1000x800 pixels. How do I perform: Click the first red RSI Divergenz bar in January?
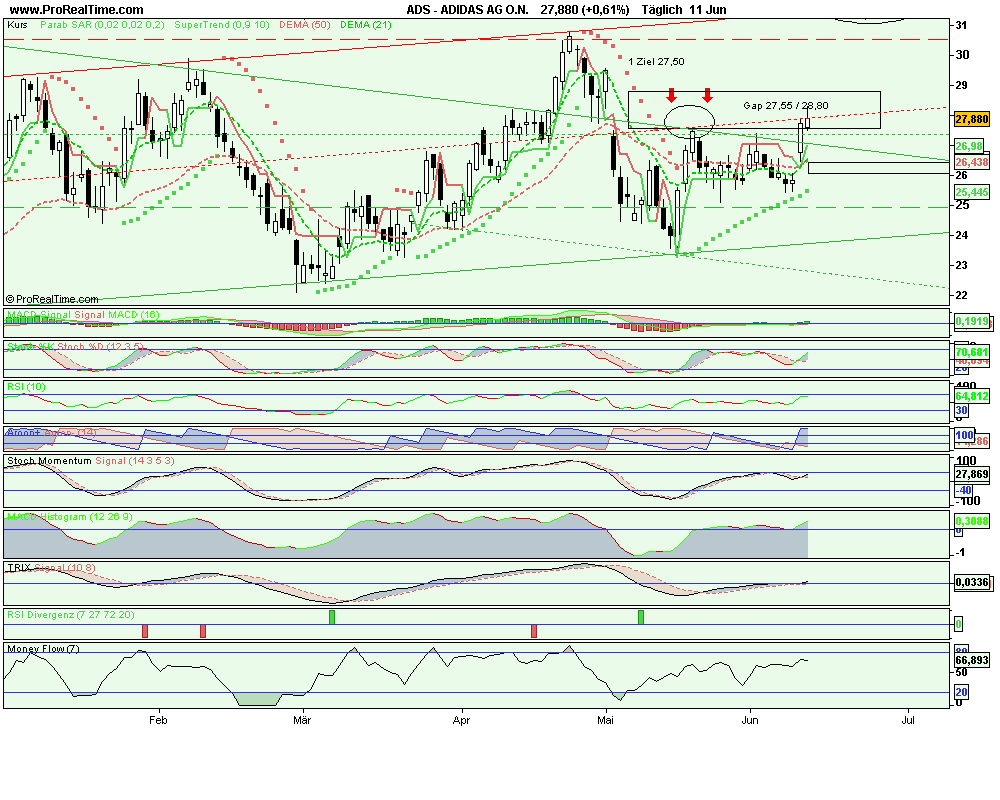click(x=145, y=631)
